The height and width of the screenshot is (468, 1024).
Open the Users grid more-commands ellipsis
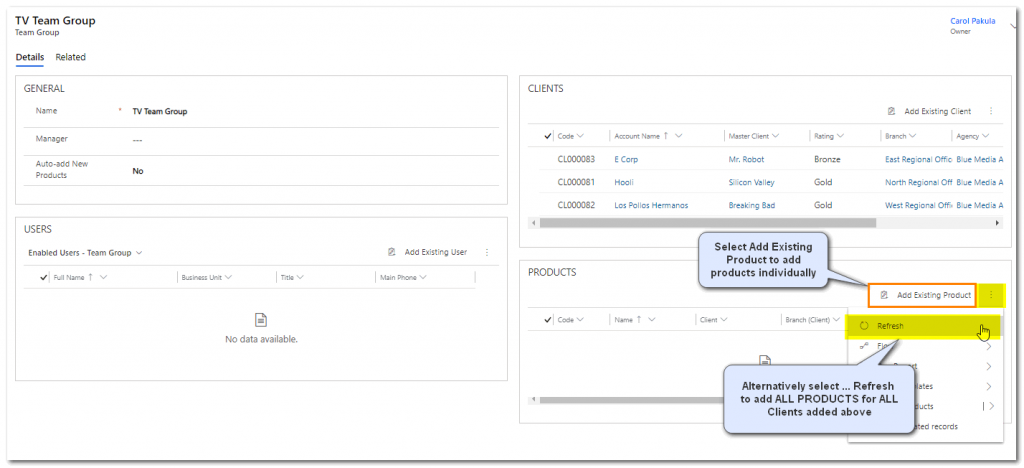click(x=487, y=253)
